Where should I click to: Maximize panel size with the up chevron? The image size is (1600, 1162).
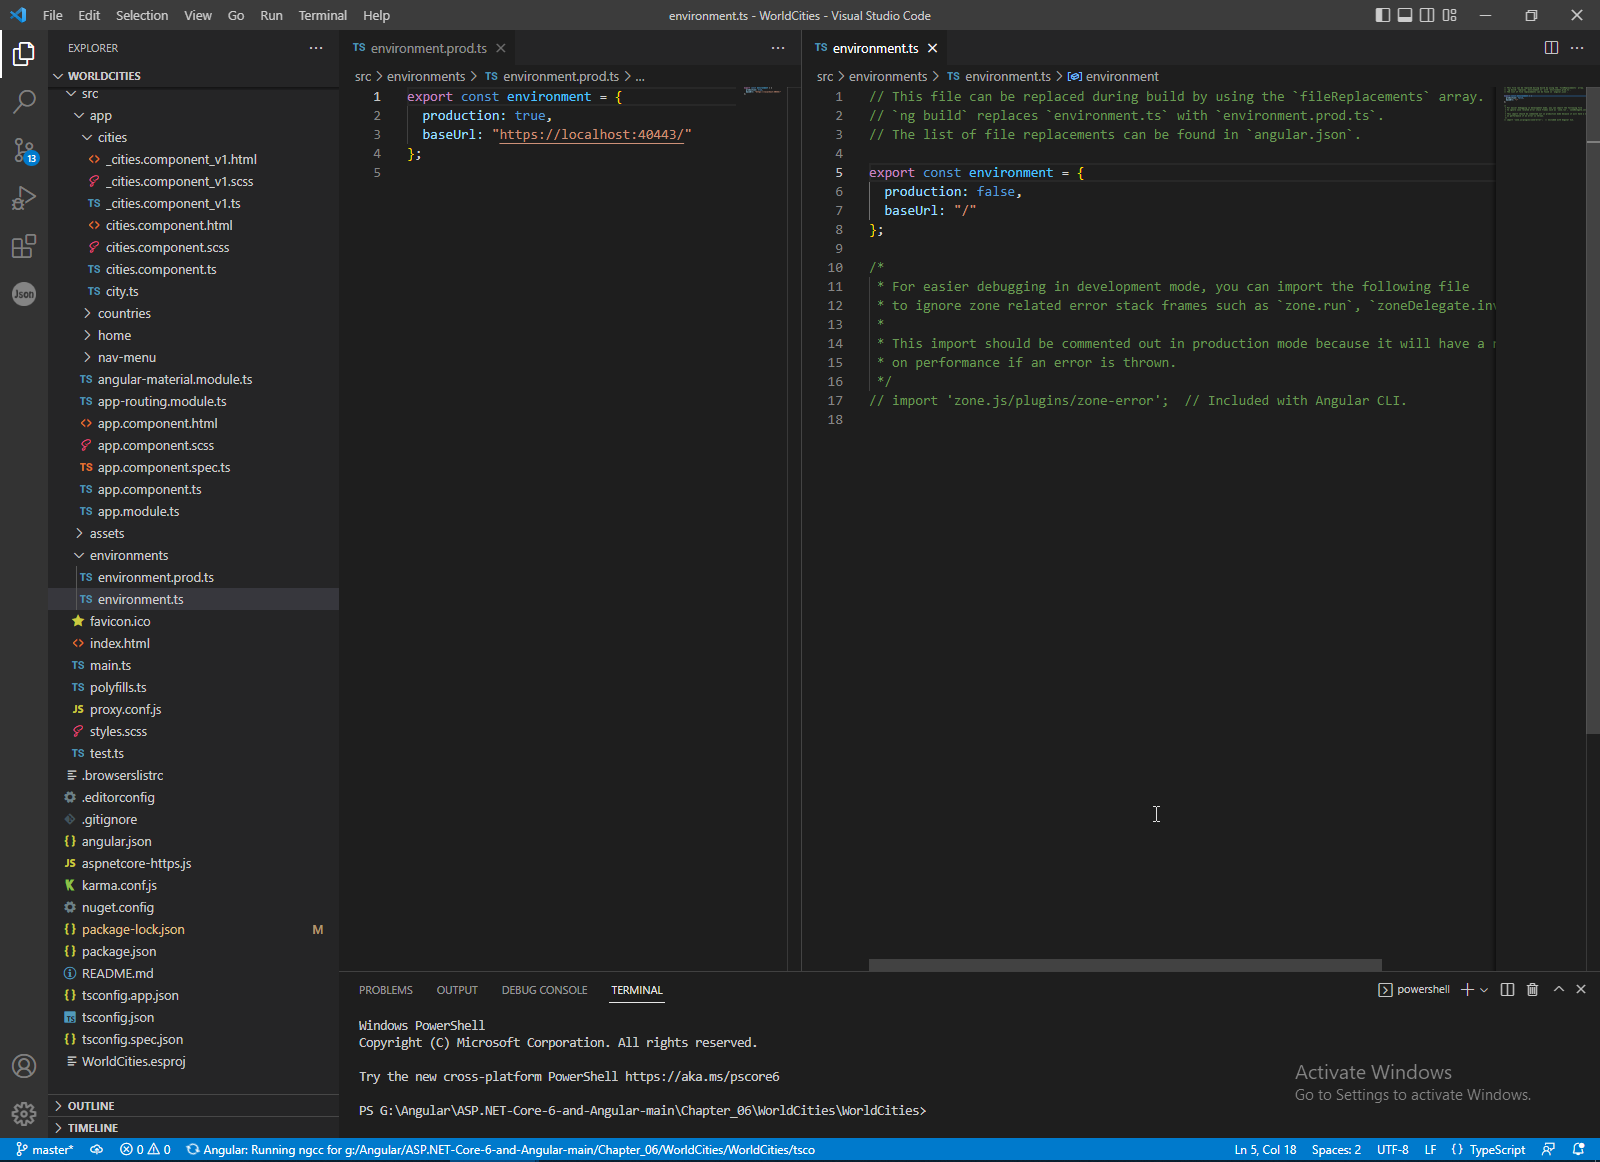[1558, 989]
